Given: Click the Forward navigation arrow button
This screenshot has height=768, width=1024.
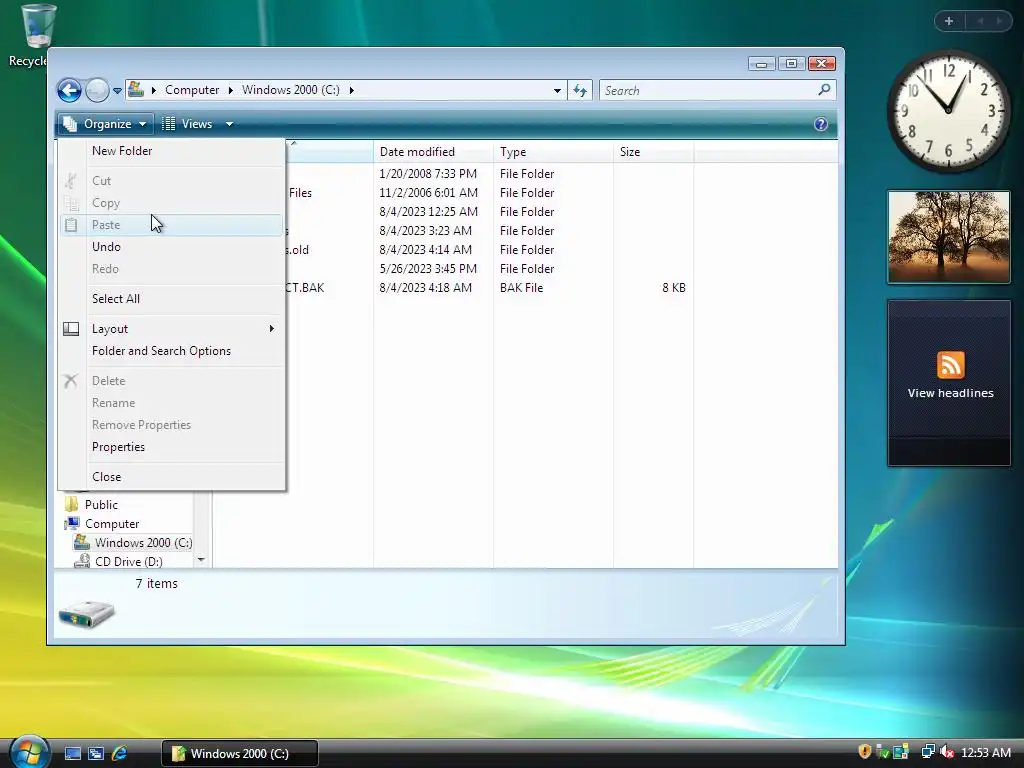Looking at the screenshot, I should pyautogui.click(x=97, y=90).
